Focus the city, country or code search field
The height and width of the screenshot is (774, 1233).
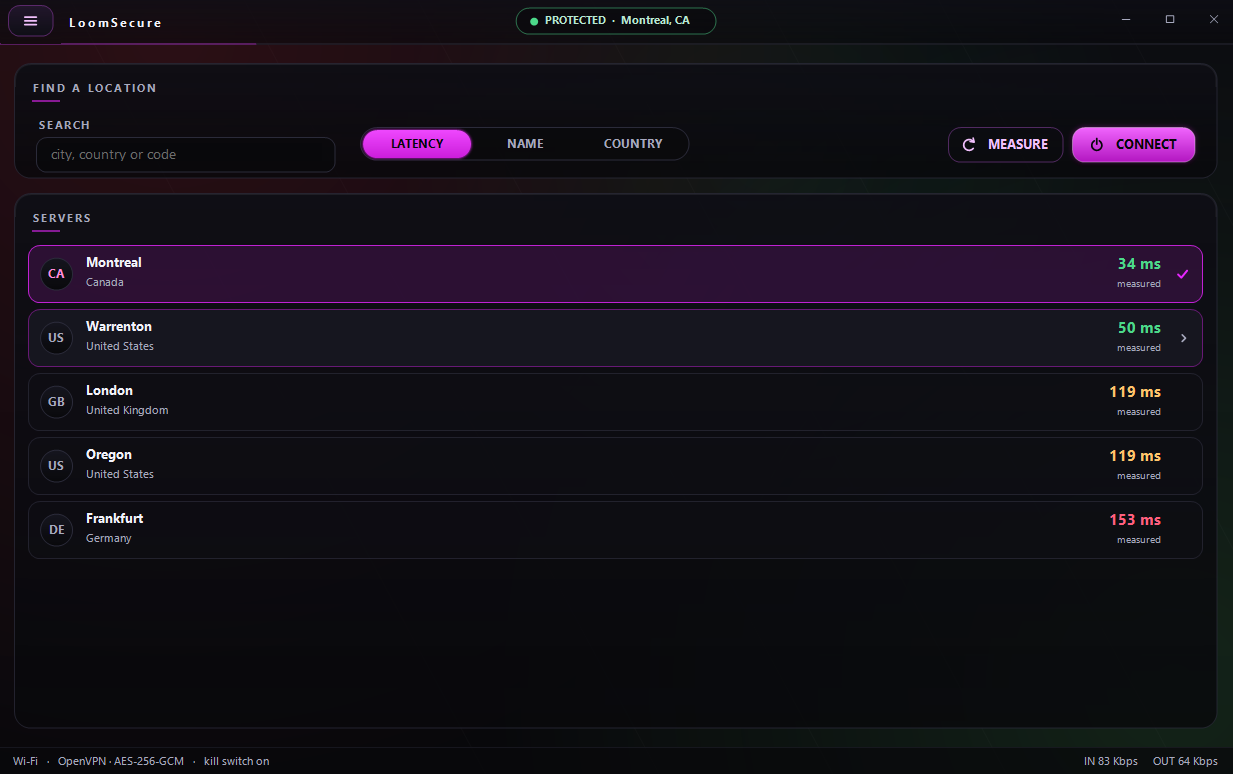pos(186,155)
